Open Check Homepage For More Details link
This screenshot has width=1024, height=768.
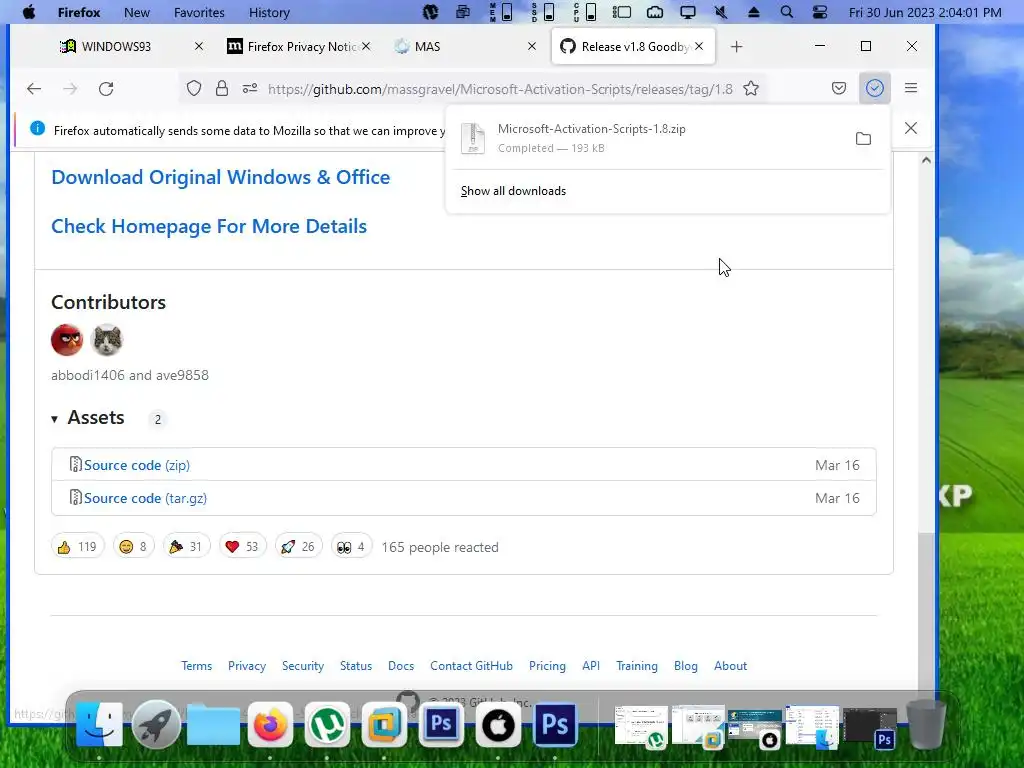[209, 226]
